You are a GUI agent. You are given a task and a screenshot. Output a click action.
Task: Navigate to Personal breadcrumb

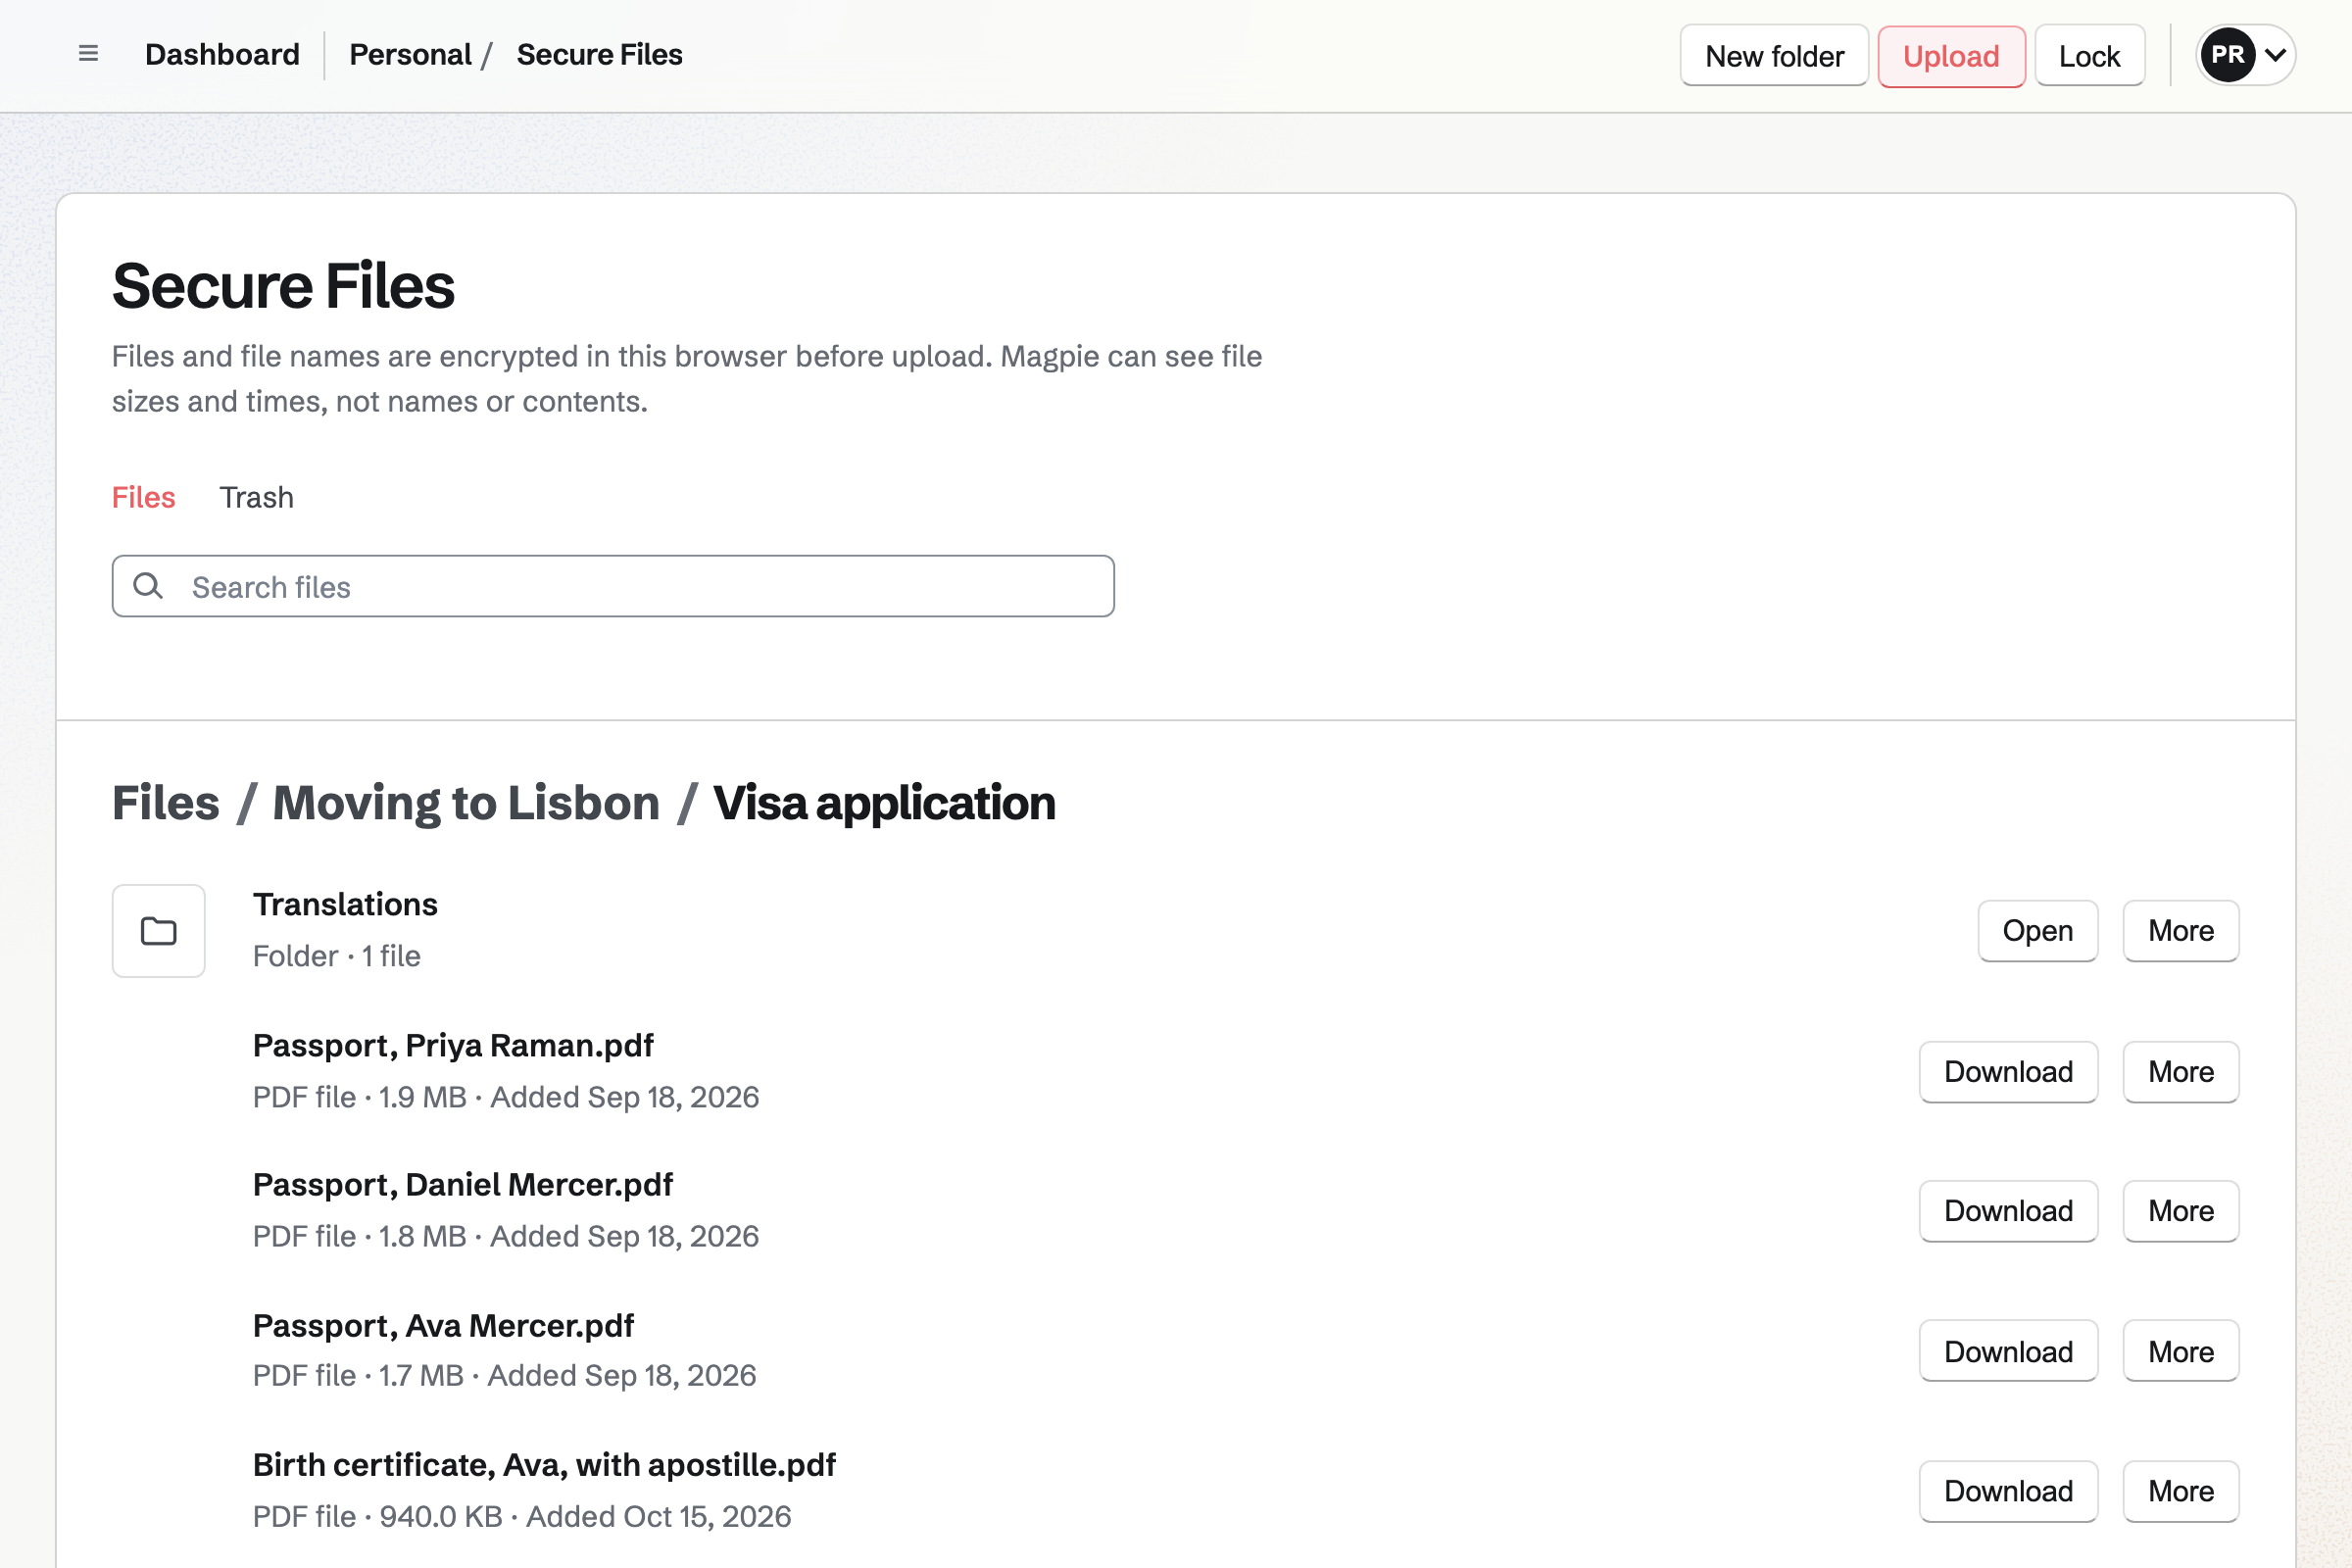pos(410,55)
